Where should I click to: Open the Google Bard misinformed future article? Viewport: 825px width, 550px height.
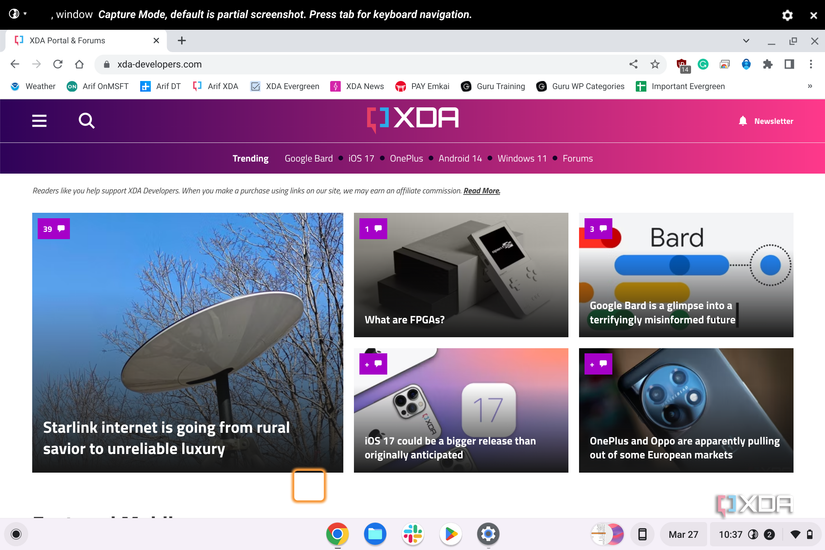[686, 275]
